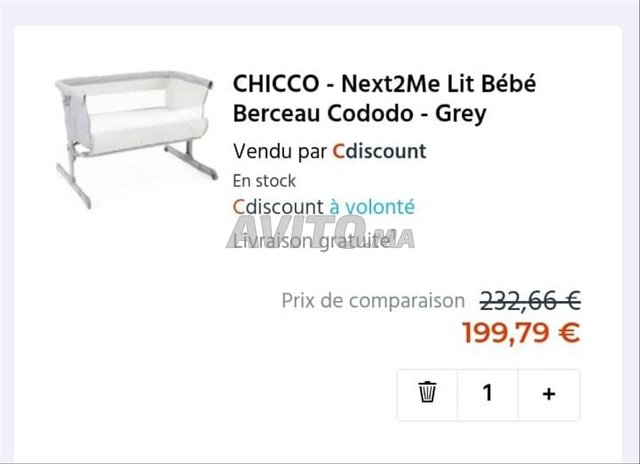Select the quantity field showing 1
The image size is (640, 464).
pos(487,393)
